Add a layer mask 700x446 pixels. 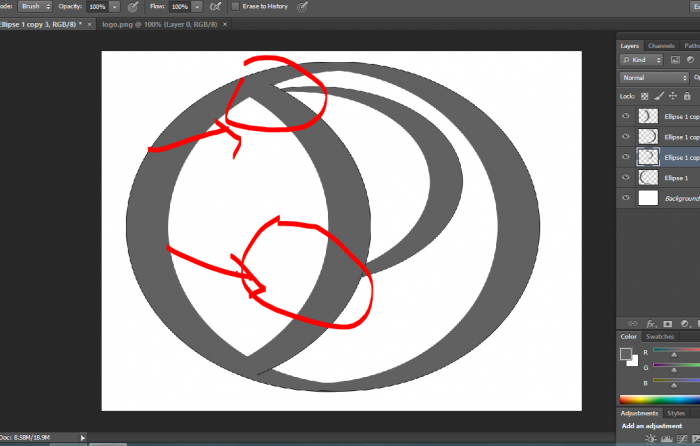(x=667, y=324)
